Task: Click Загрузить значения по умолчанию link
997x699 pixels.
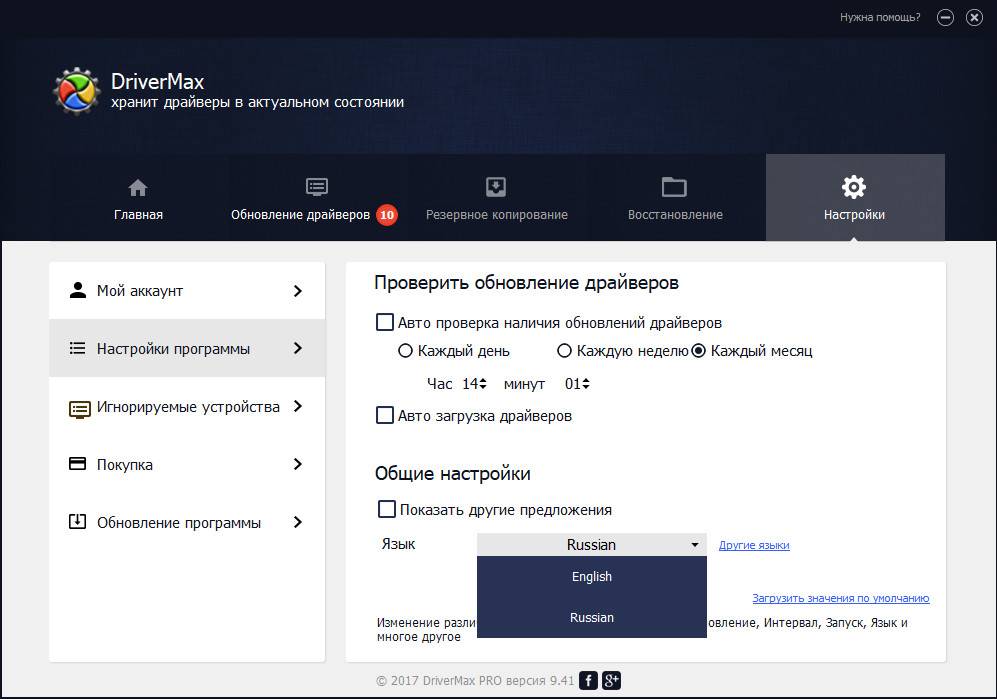Action: (x=841, y=598)
